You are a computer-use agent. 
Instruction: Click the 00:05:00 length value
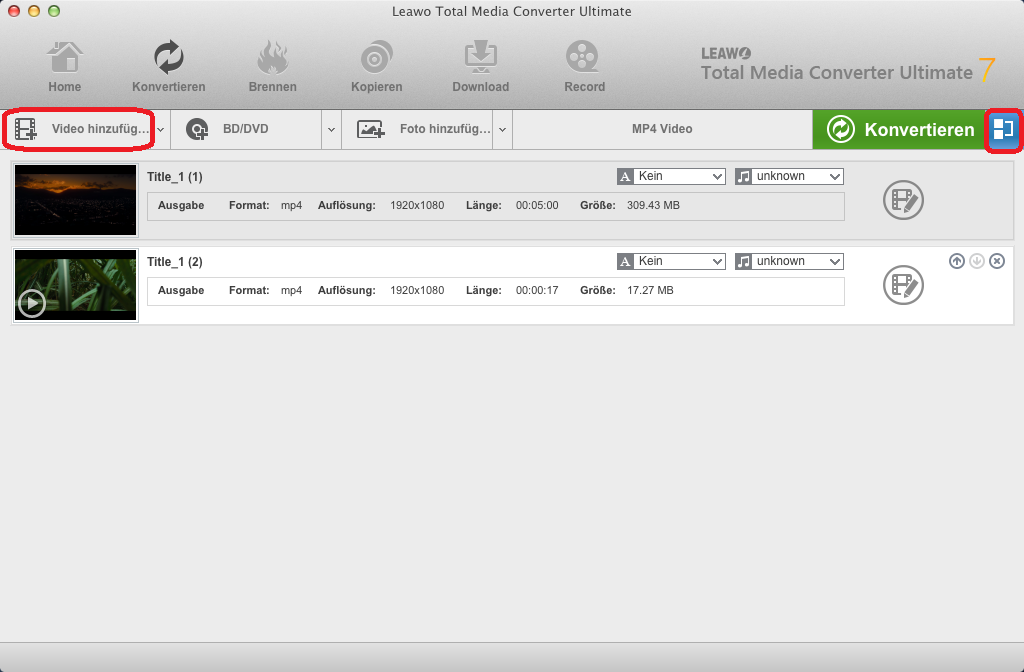click(x=537, y=205)
